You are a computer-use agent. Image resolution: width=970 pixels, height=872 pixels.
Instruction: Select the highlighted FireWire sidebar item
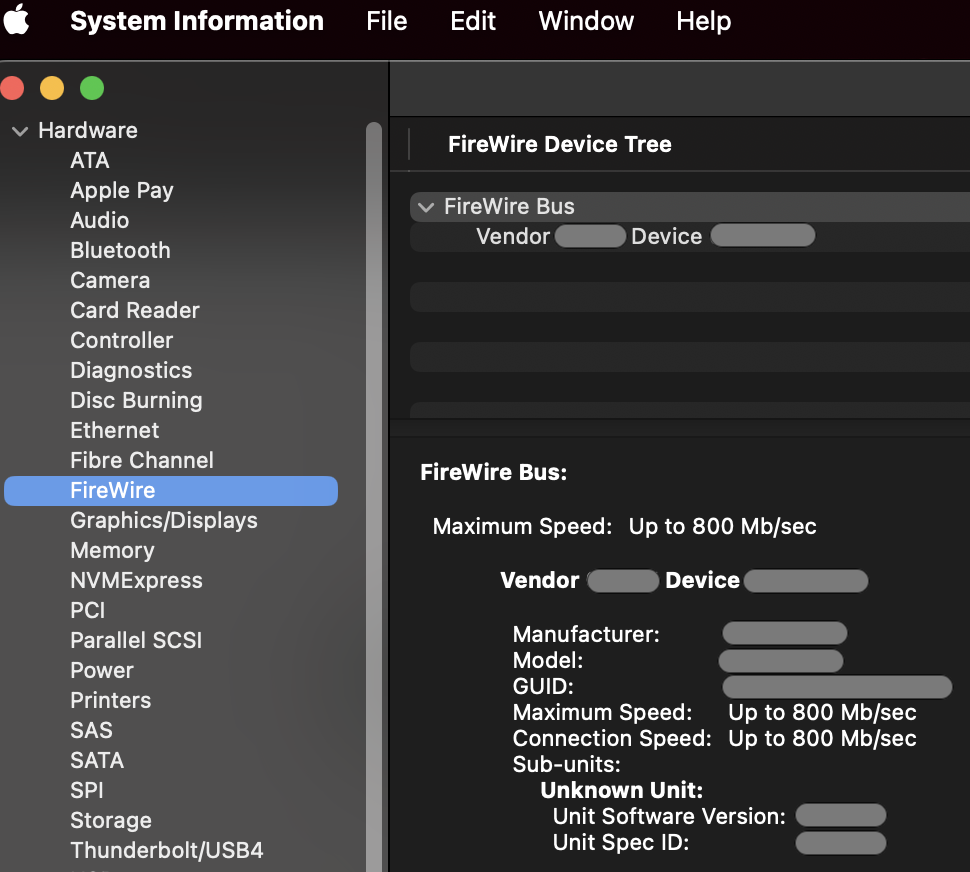coord(171,490)
